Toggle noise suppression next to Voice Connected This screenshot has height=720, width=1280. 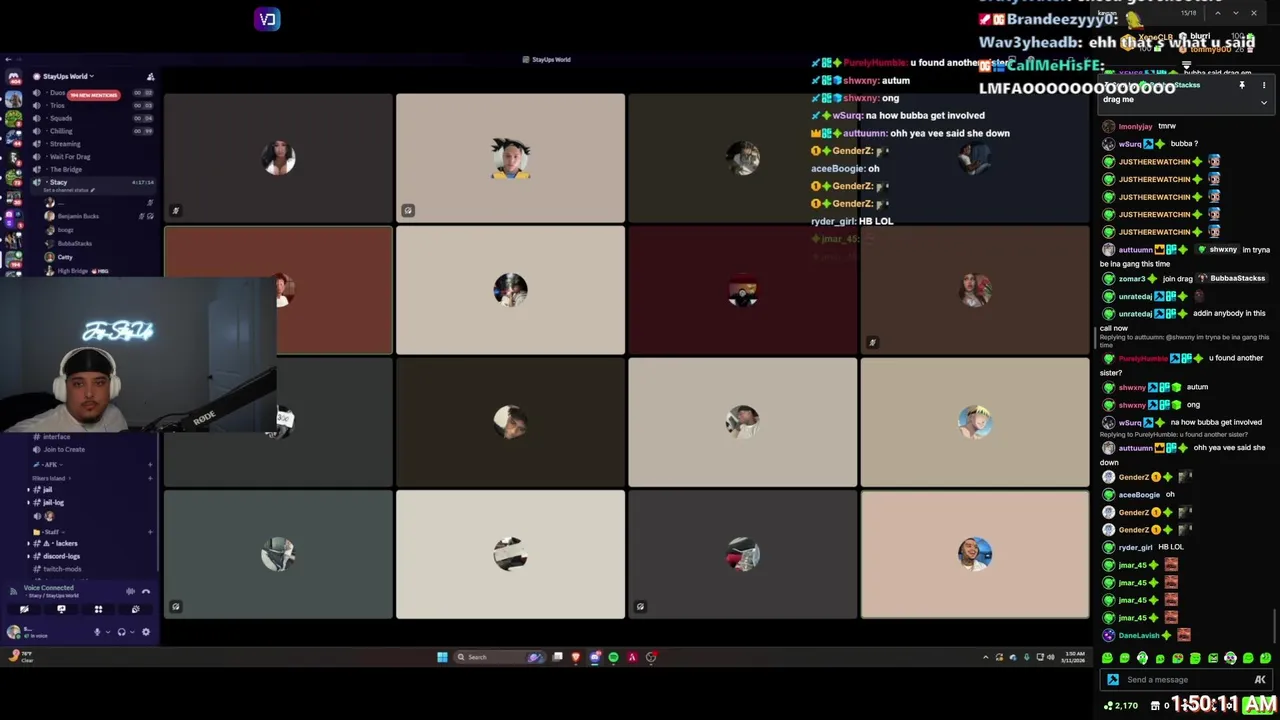[x=130, y=592]
